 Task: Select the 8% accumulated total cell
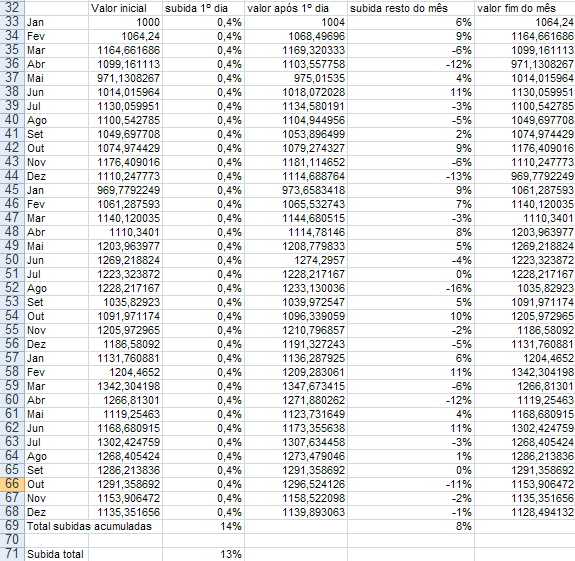tap(411, 526)
